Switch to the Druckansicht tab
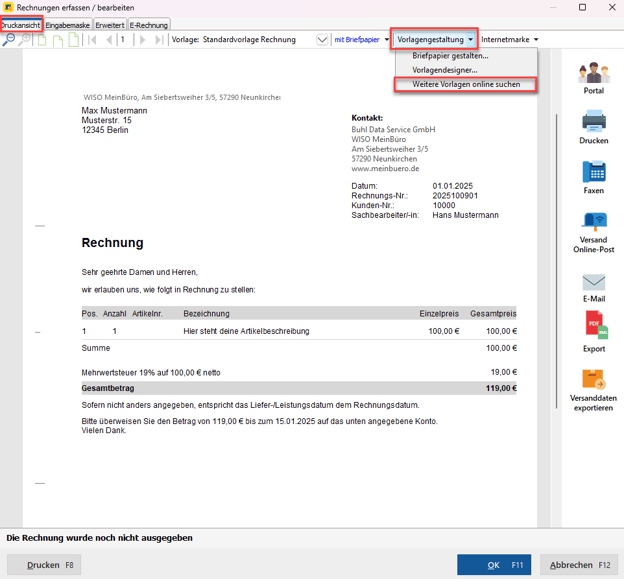 (x=21, y=25)
